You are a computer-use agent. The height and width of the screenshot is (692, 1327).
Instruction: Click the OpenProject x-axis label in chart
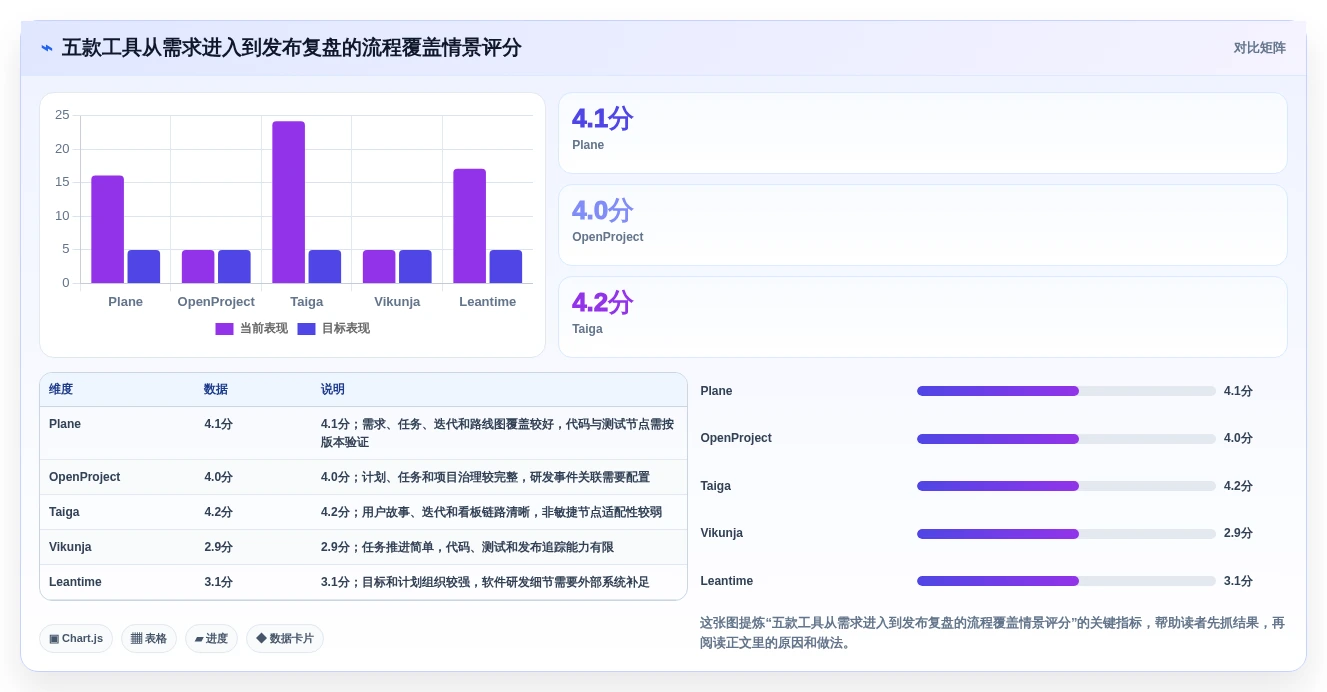pos(216,302)
